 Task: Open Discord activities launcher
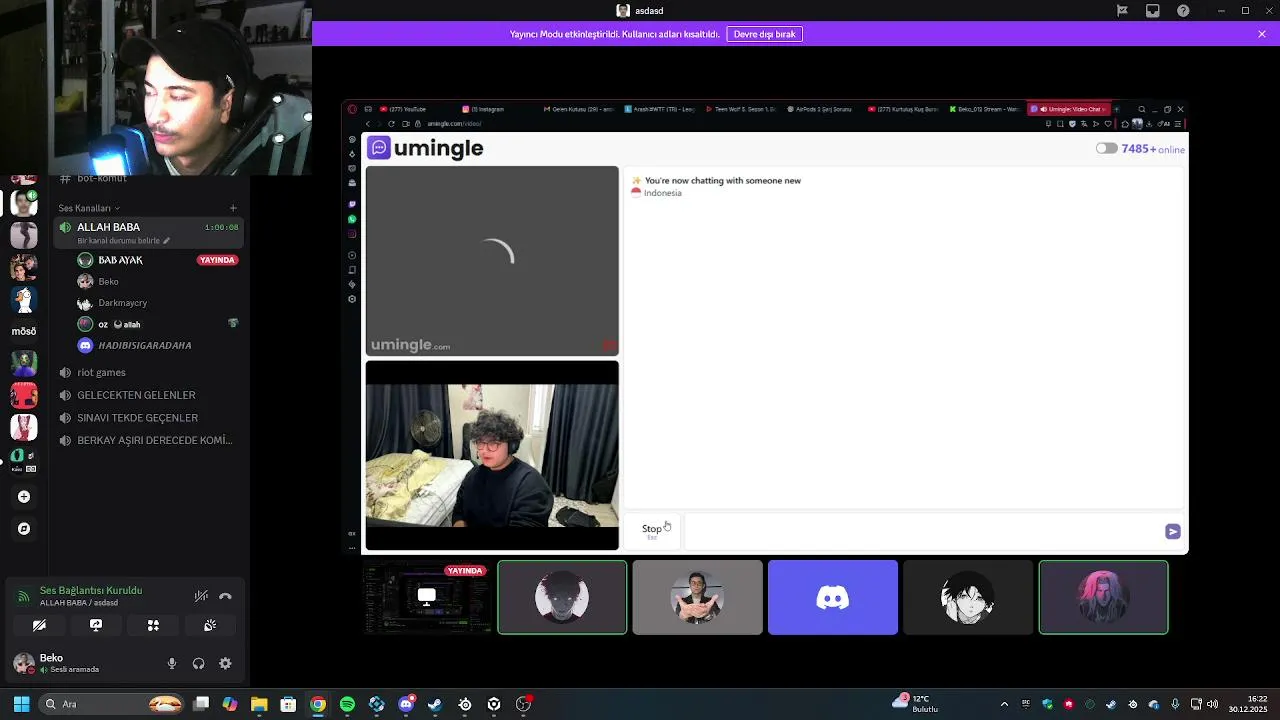[153, 625]
